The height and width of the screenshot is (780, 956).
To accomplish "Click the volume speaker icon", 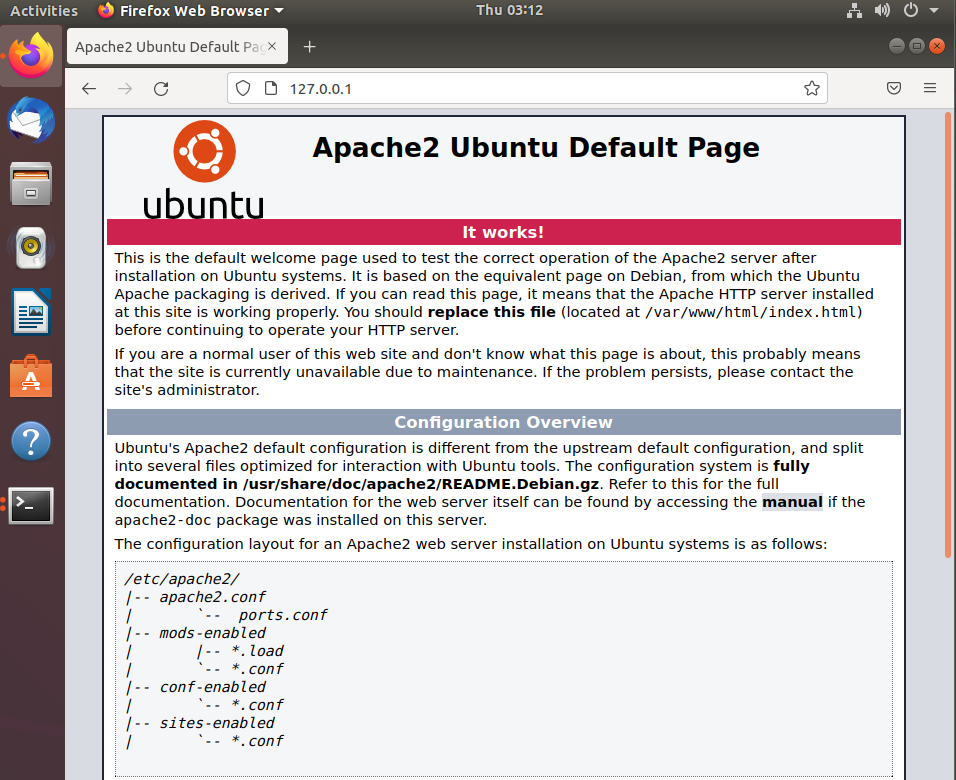I will pyautogui.click(x=882, y=10).
